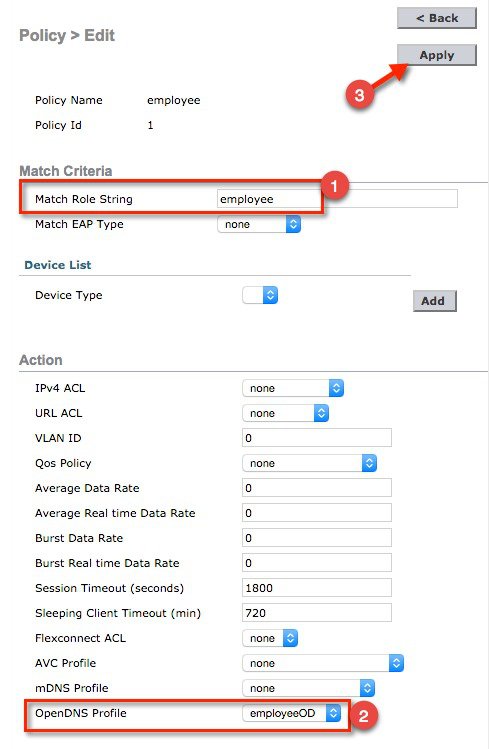Open the Match EAP Type dropdown
Screen dimensions: 489x749
click(x=259, y=225)
